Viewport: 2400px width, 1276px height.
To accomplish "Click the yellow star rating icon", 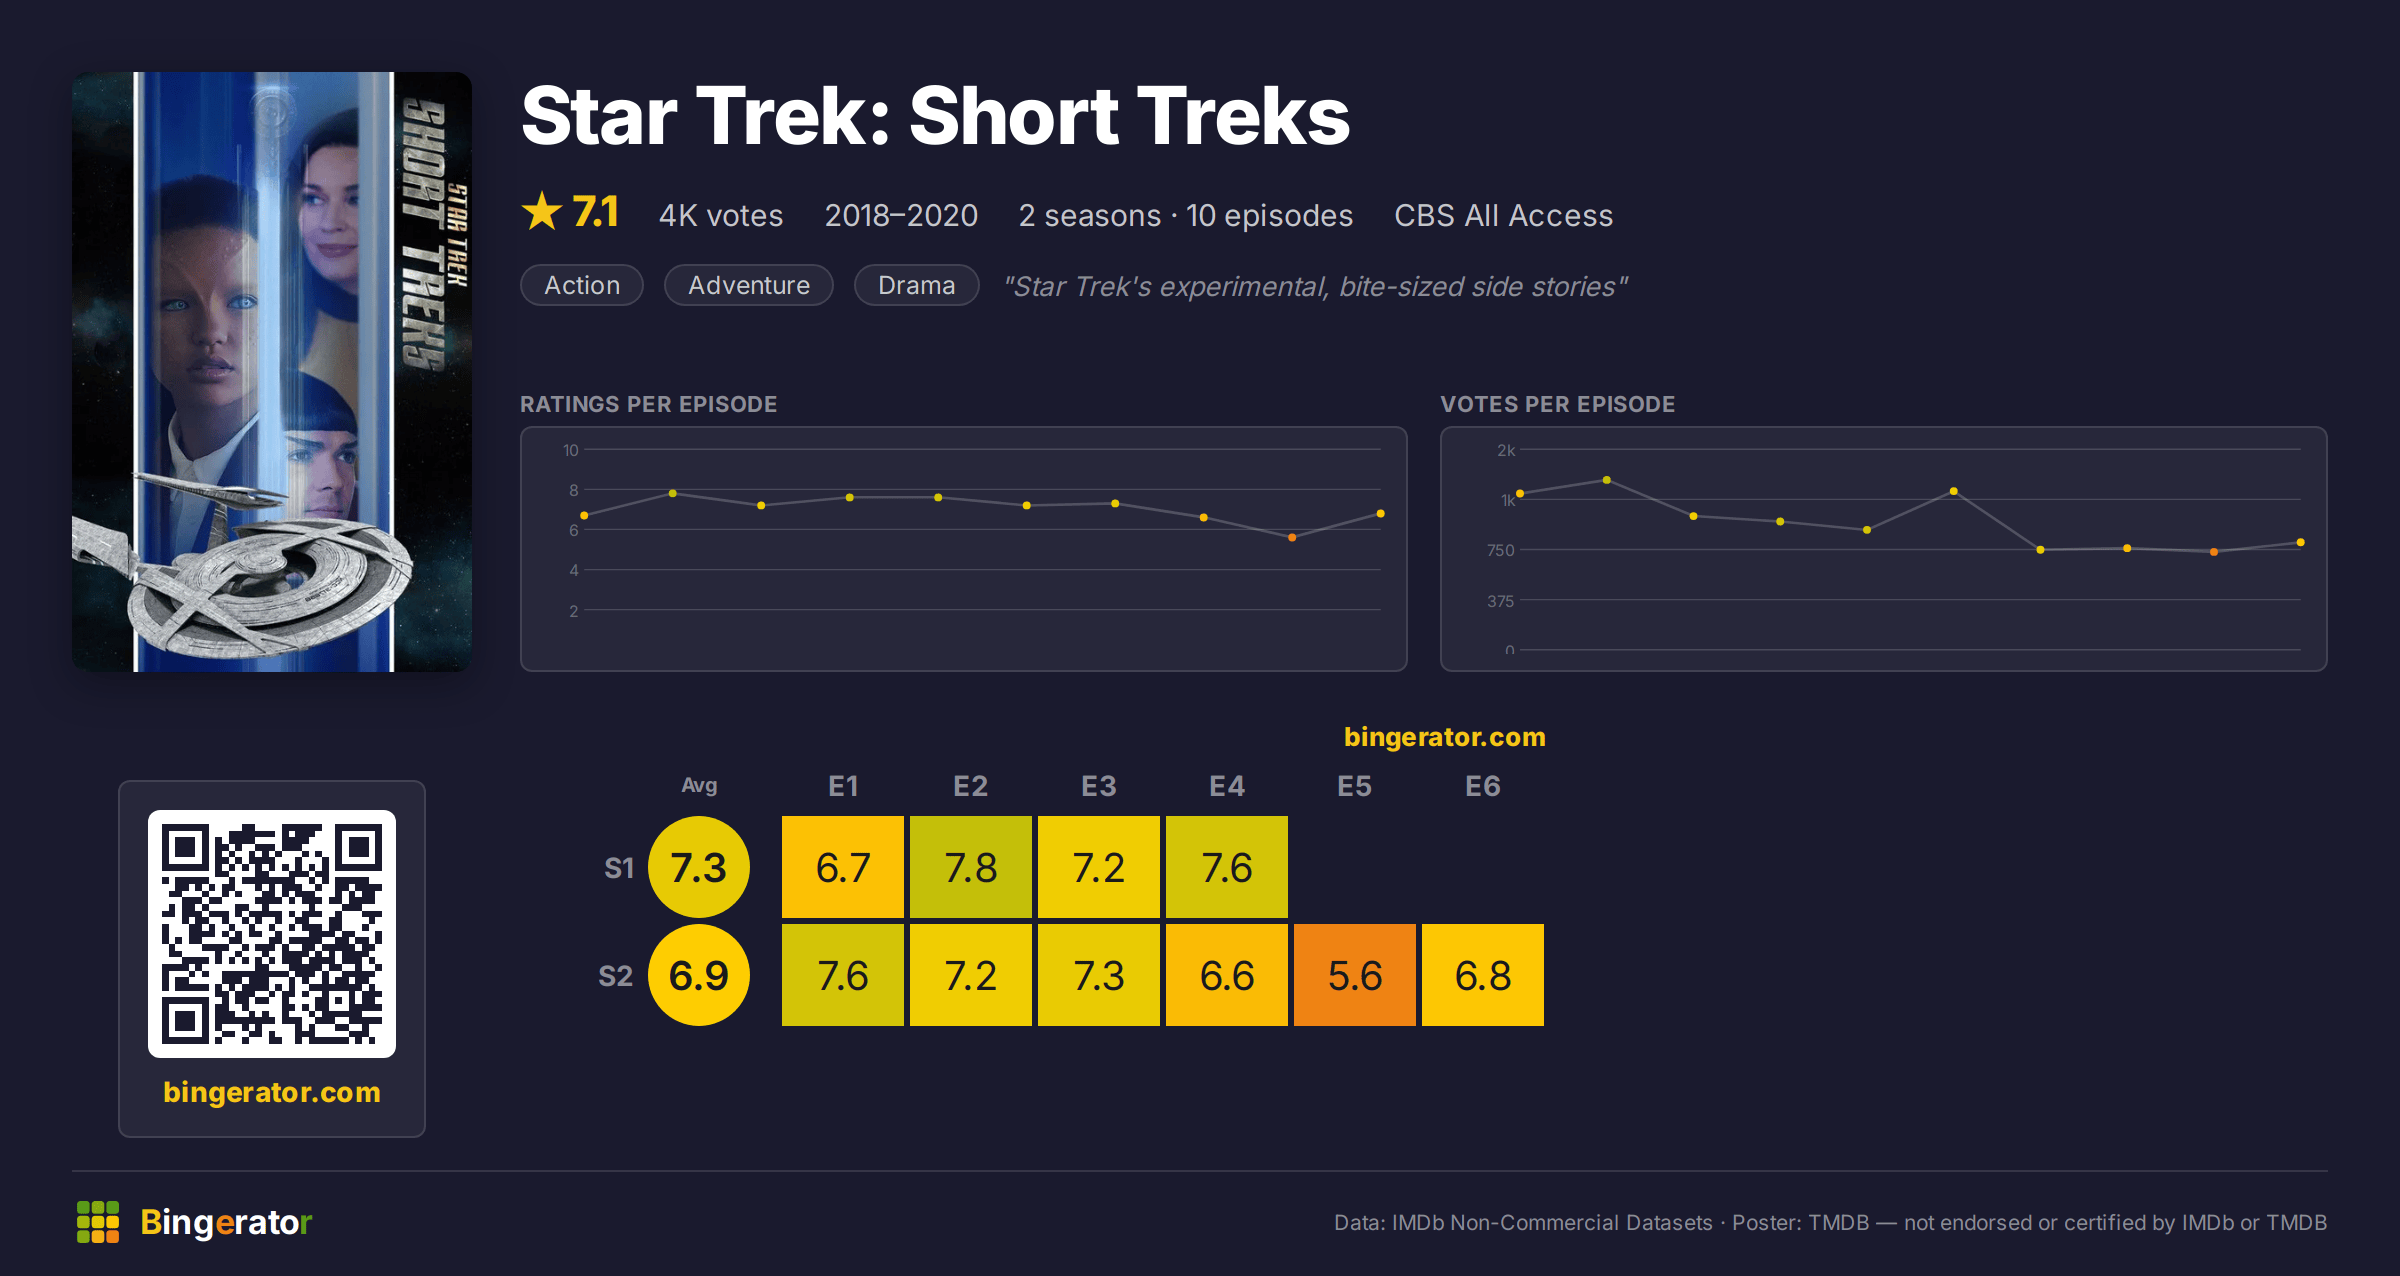I will coord(542,212).
